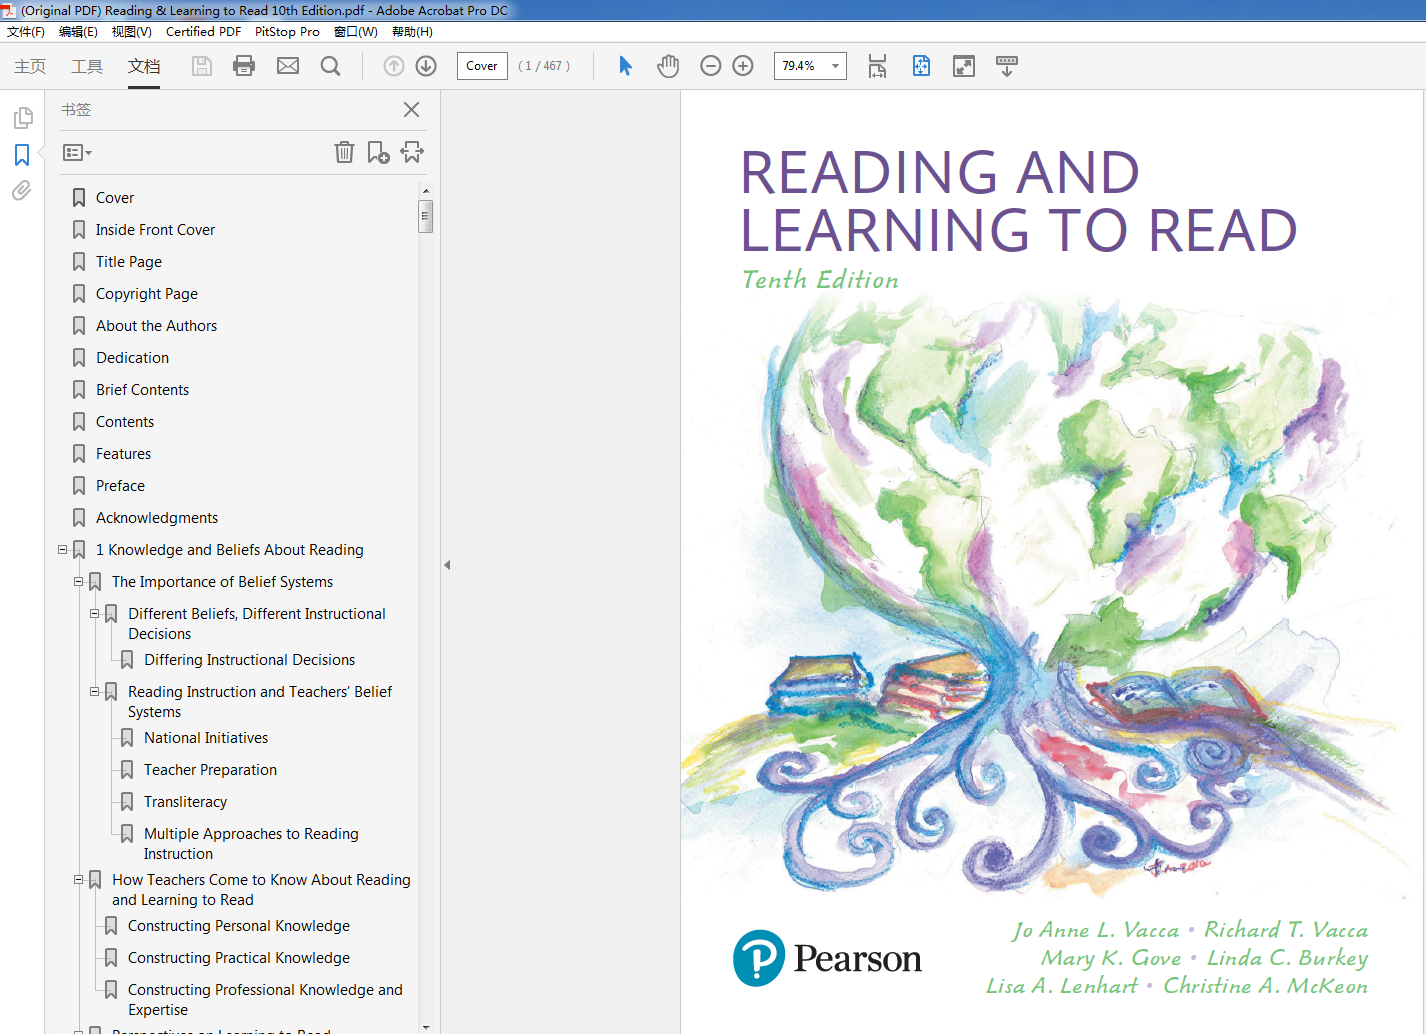Open Constructing Practical Knowledge bookmark
This screenshot has height=1034, width=1426.
(239, 958)
